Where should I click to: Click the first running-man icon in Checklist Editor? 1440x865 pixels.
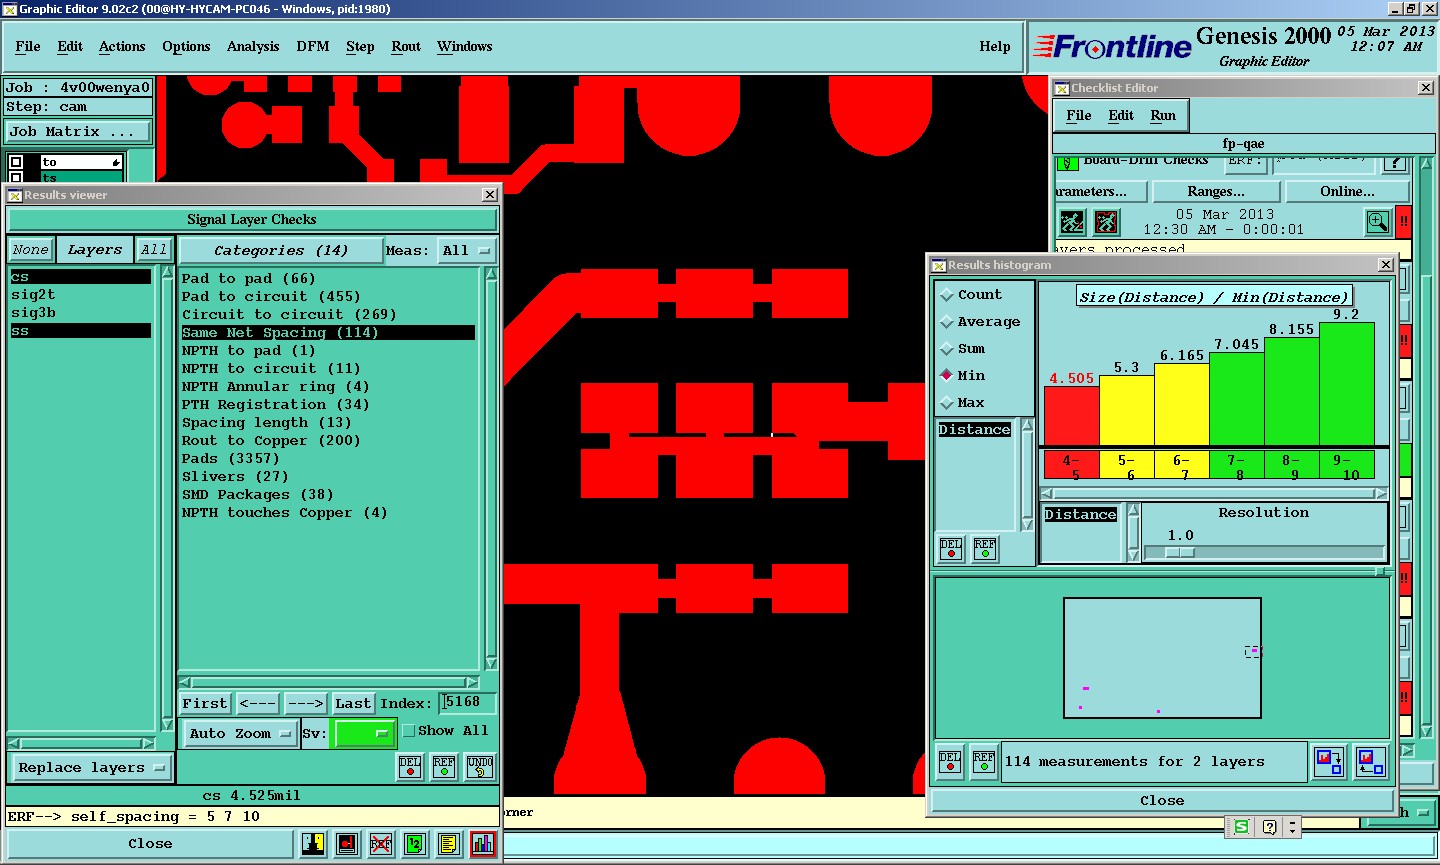coord(1072,221)
